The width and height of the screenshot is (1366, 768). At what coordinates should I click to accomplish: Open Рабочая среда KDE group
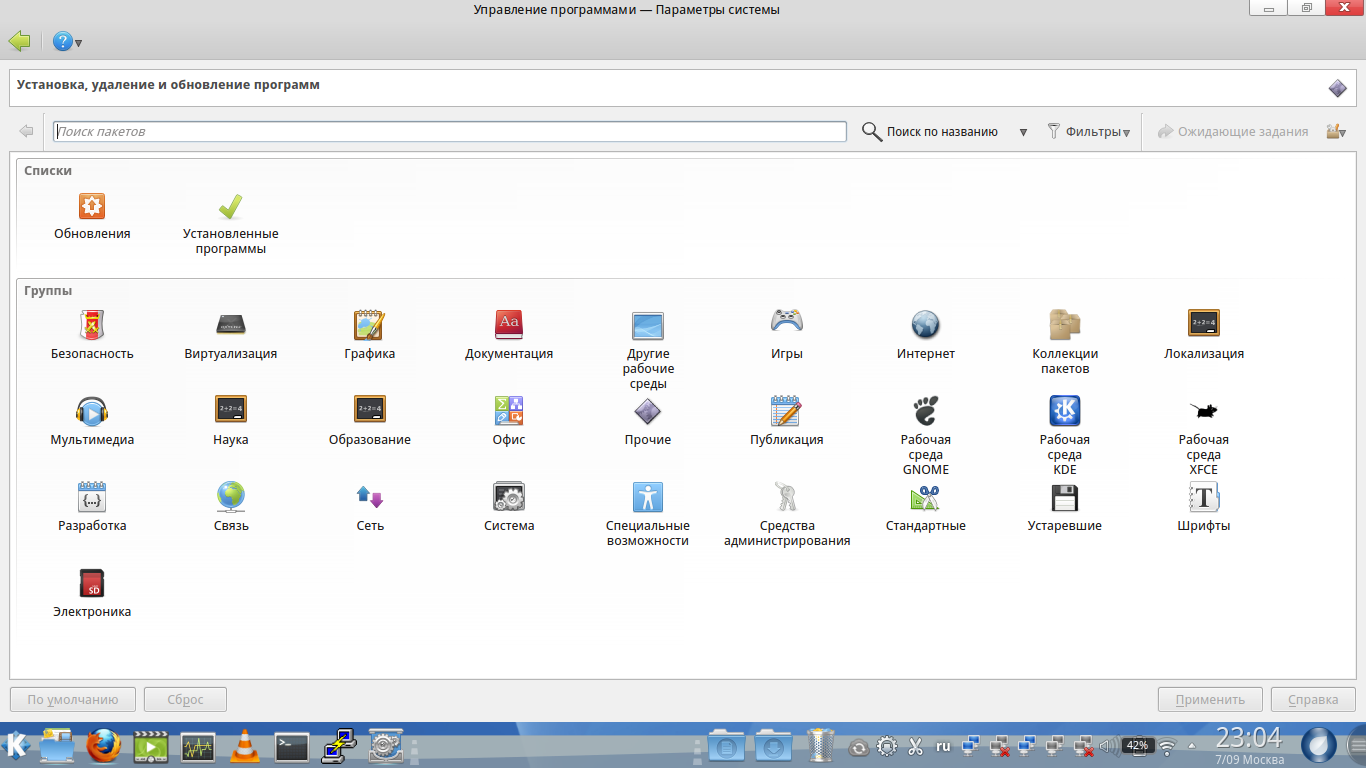pos(1065,436)
